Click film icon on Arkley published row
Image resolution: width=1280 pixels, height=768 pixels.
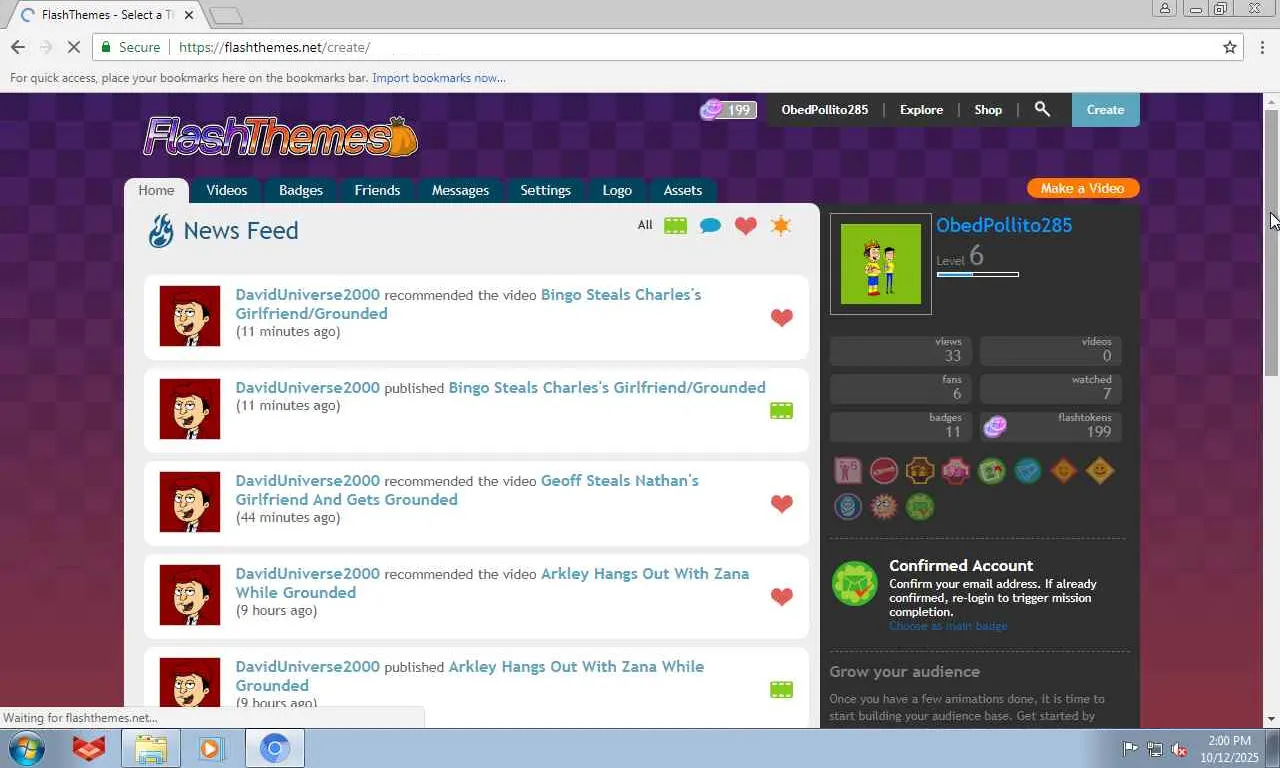point(781,689)
